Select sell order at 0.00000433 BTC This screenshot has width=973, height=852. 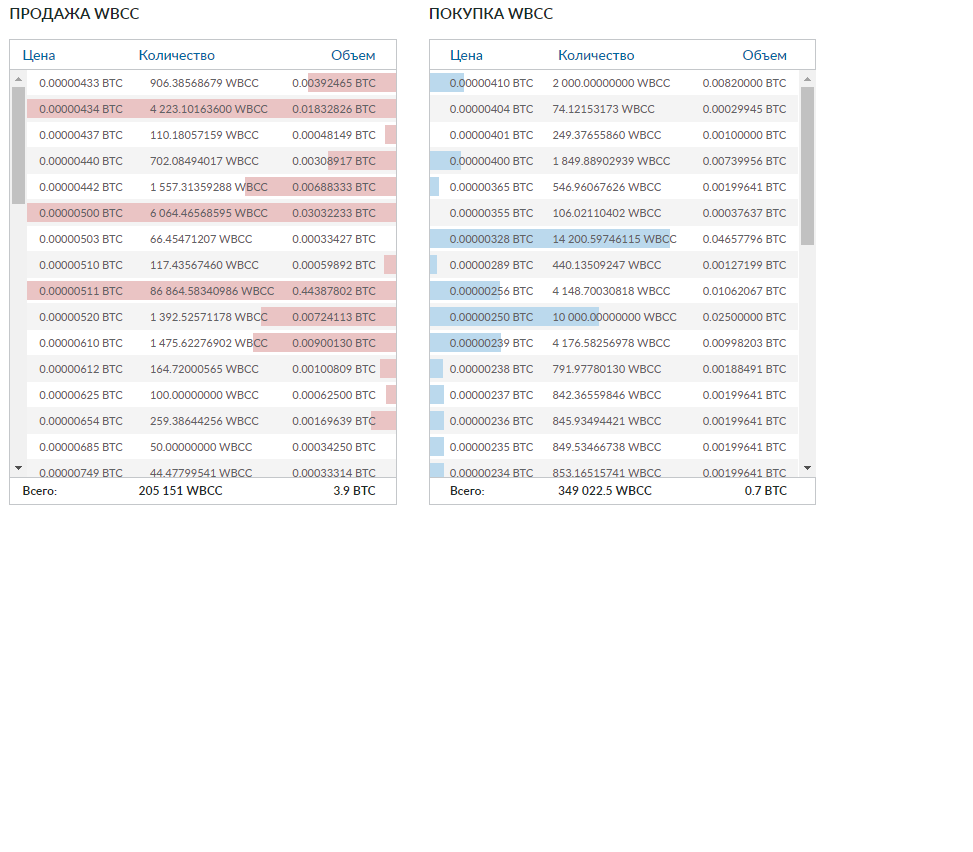point(81,83)
